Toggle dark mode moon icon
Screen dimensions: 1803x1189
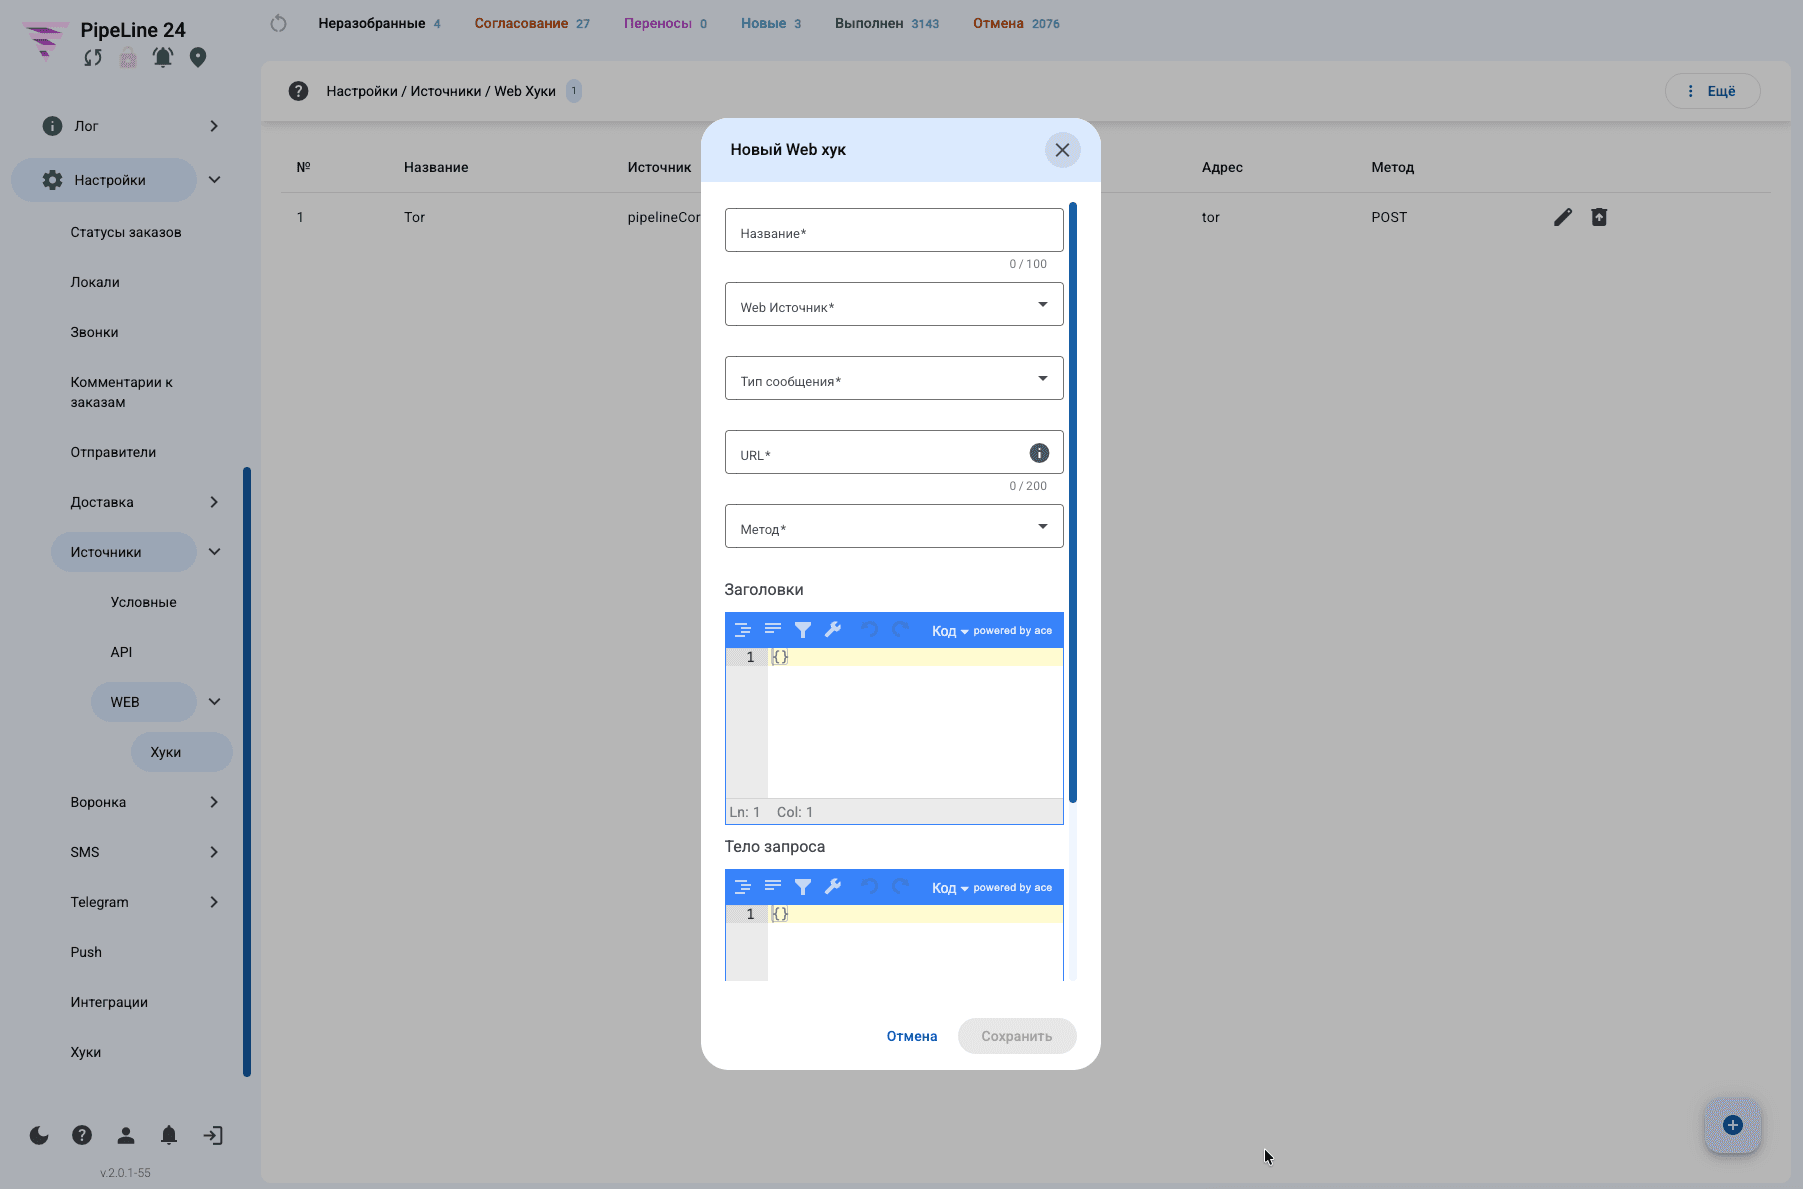click(x=39, y=1135)
